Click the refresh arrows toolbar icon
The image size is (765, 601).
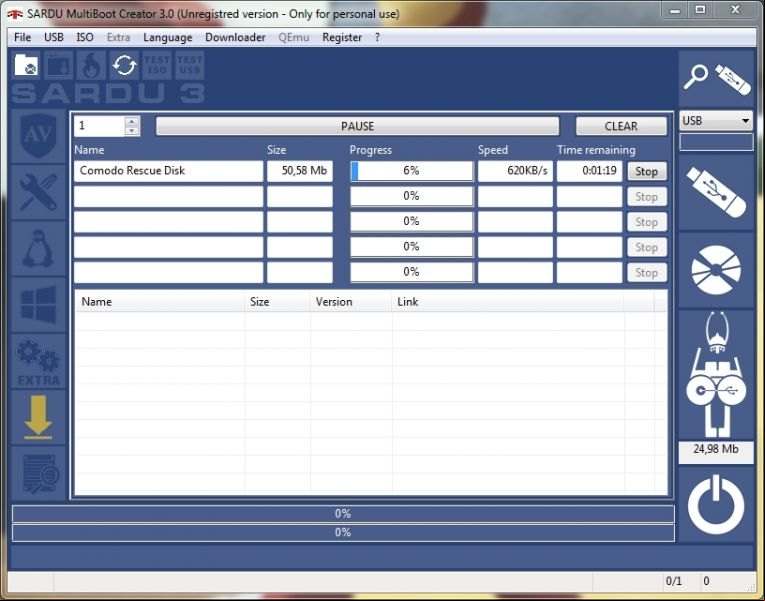coord(124,65)
